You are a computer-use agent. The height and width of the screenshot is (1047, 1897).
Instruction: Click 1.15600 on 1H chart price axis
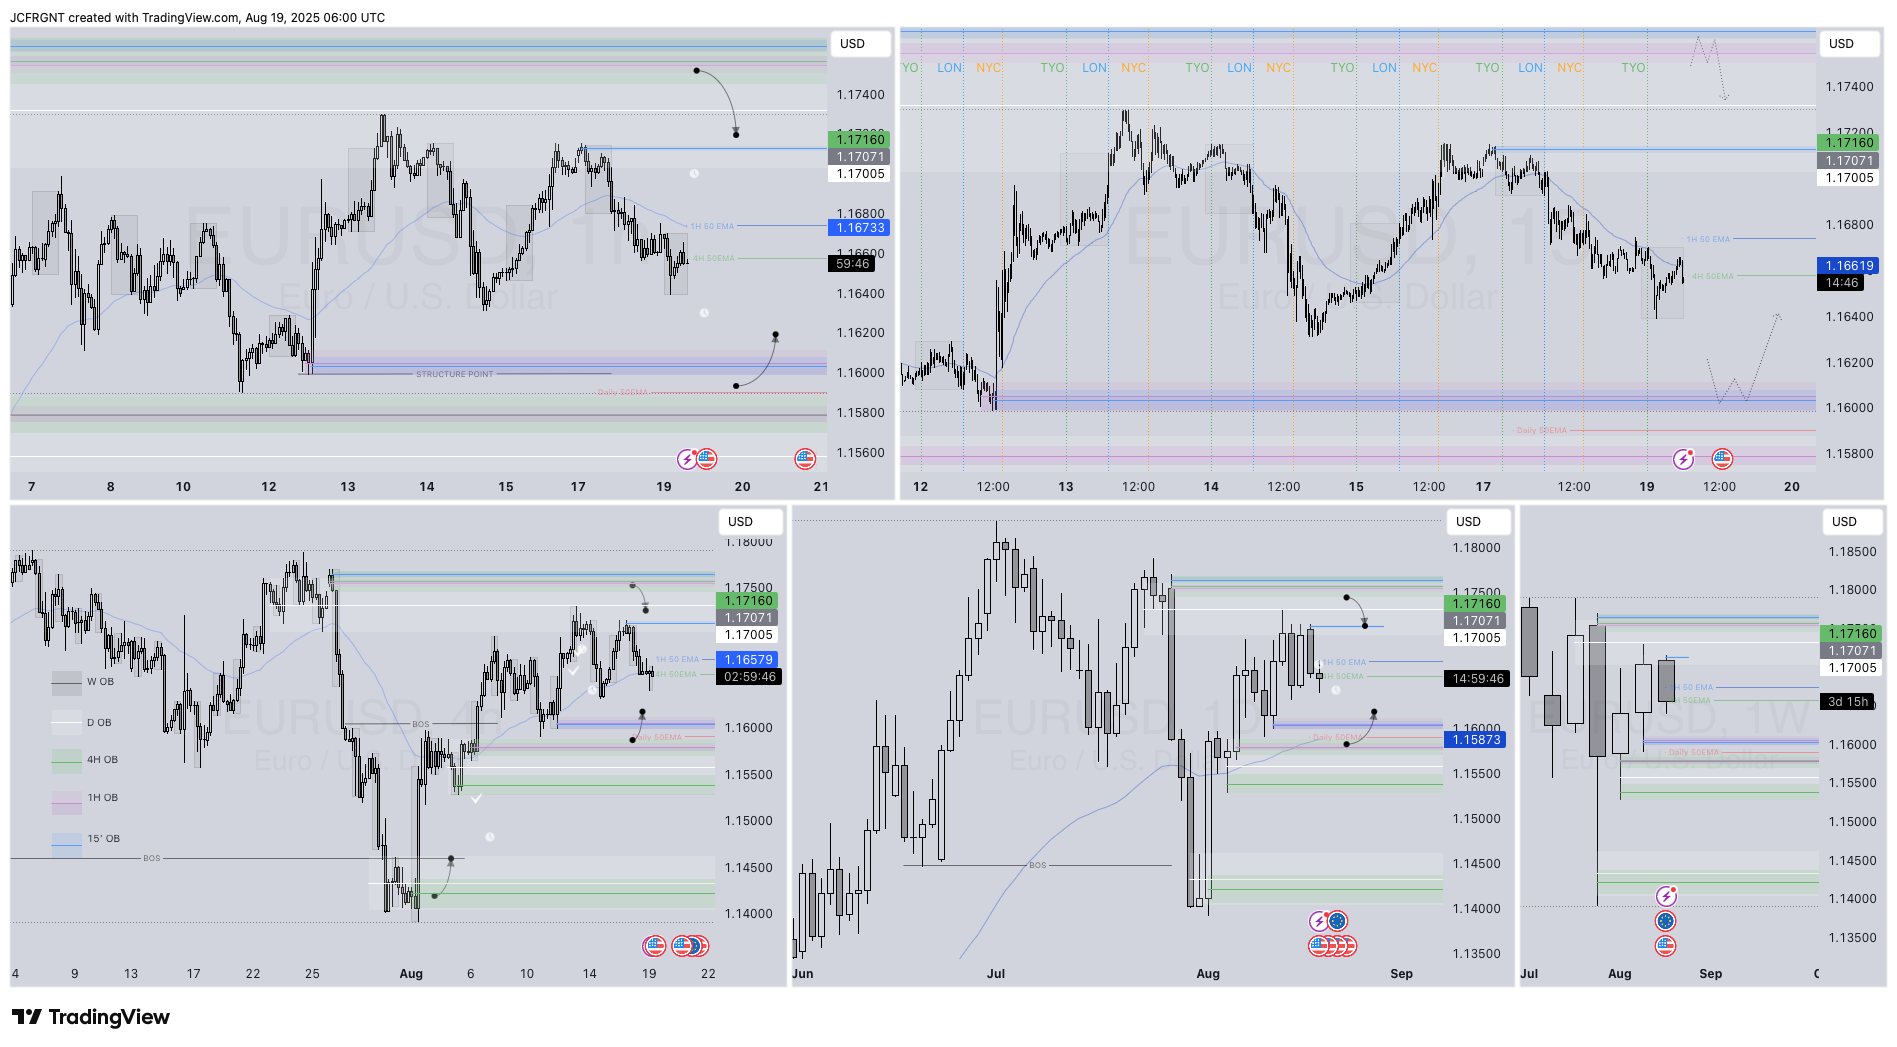[x=860, y=453]
